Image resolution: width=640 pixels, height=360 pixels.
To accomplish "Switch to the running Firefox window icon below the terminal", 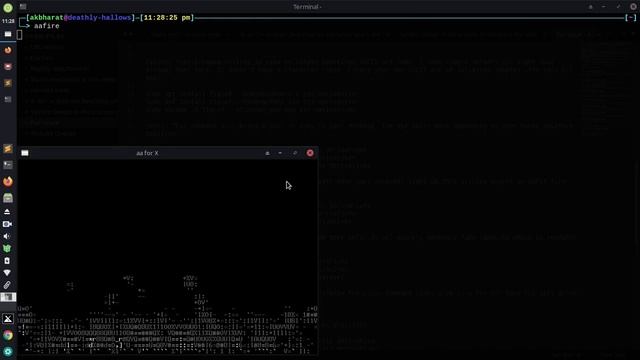I will 8,51.
